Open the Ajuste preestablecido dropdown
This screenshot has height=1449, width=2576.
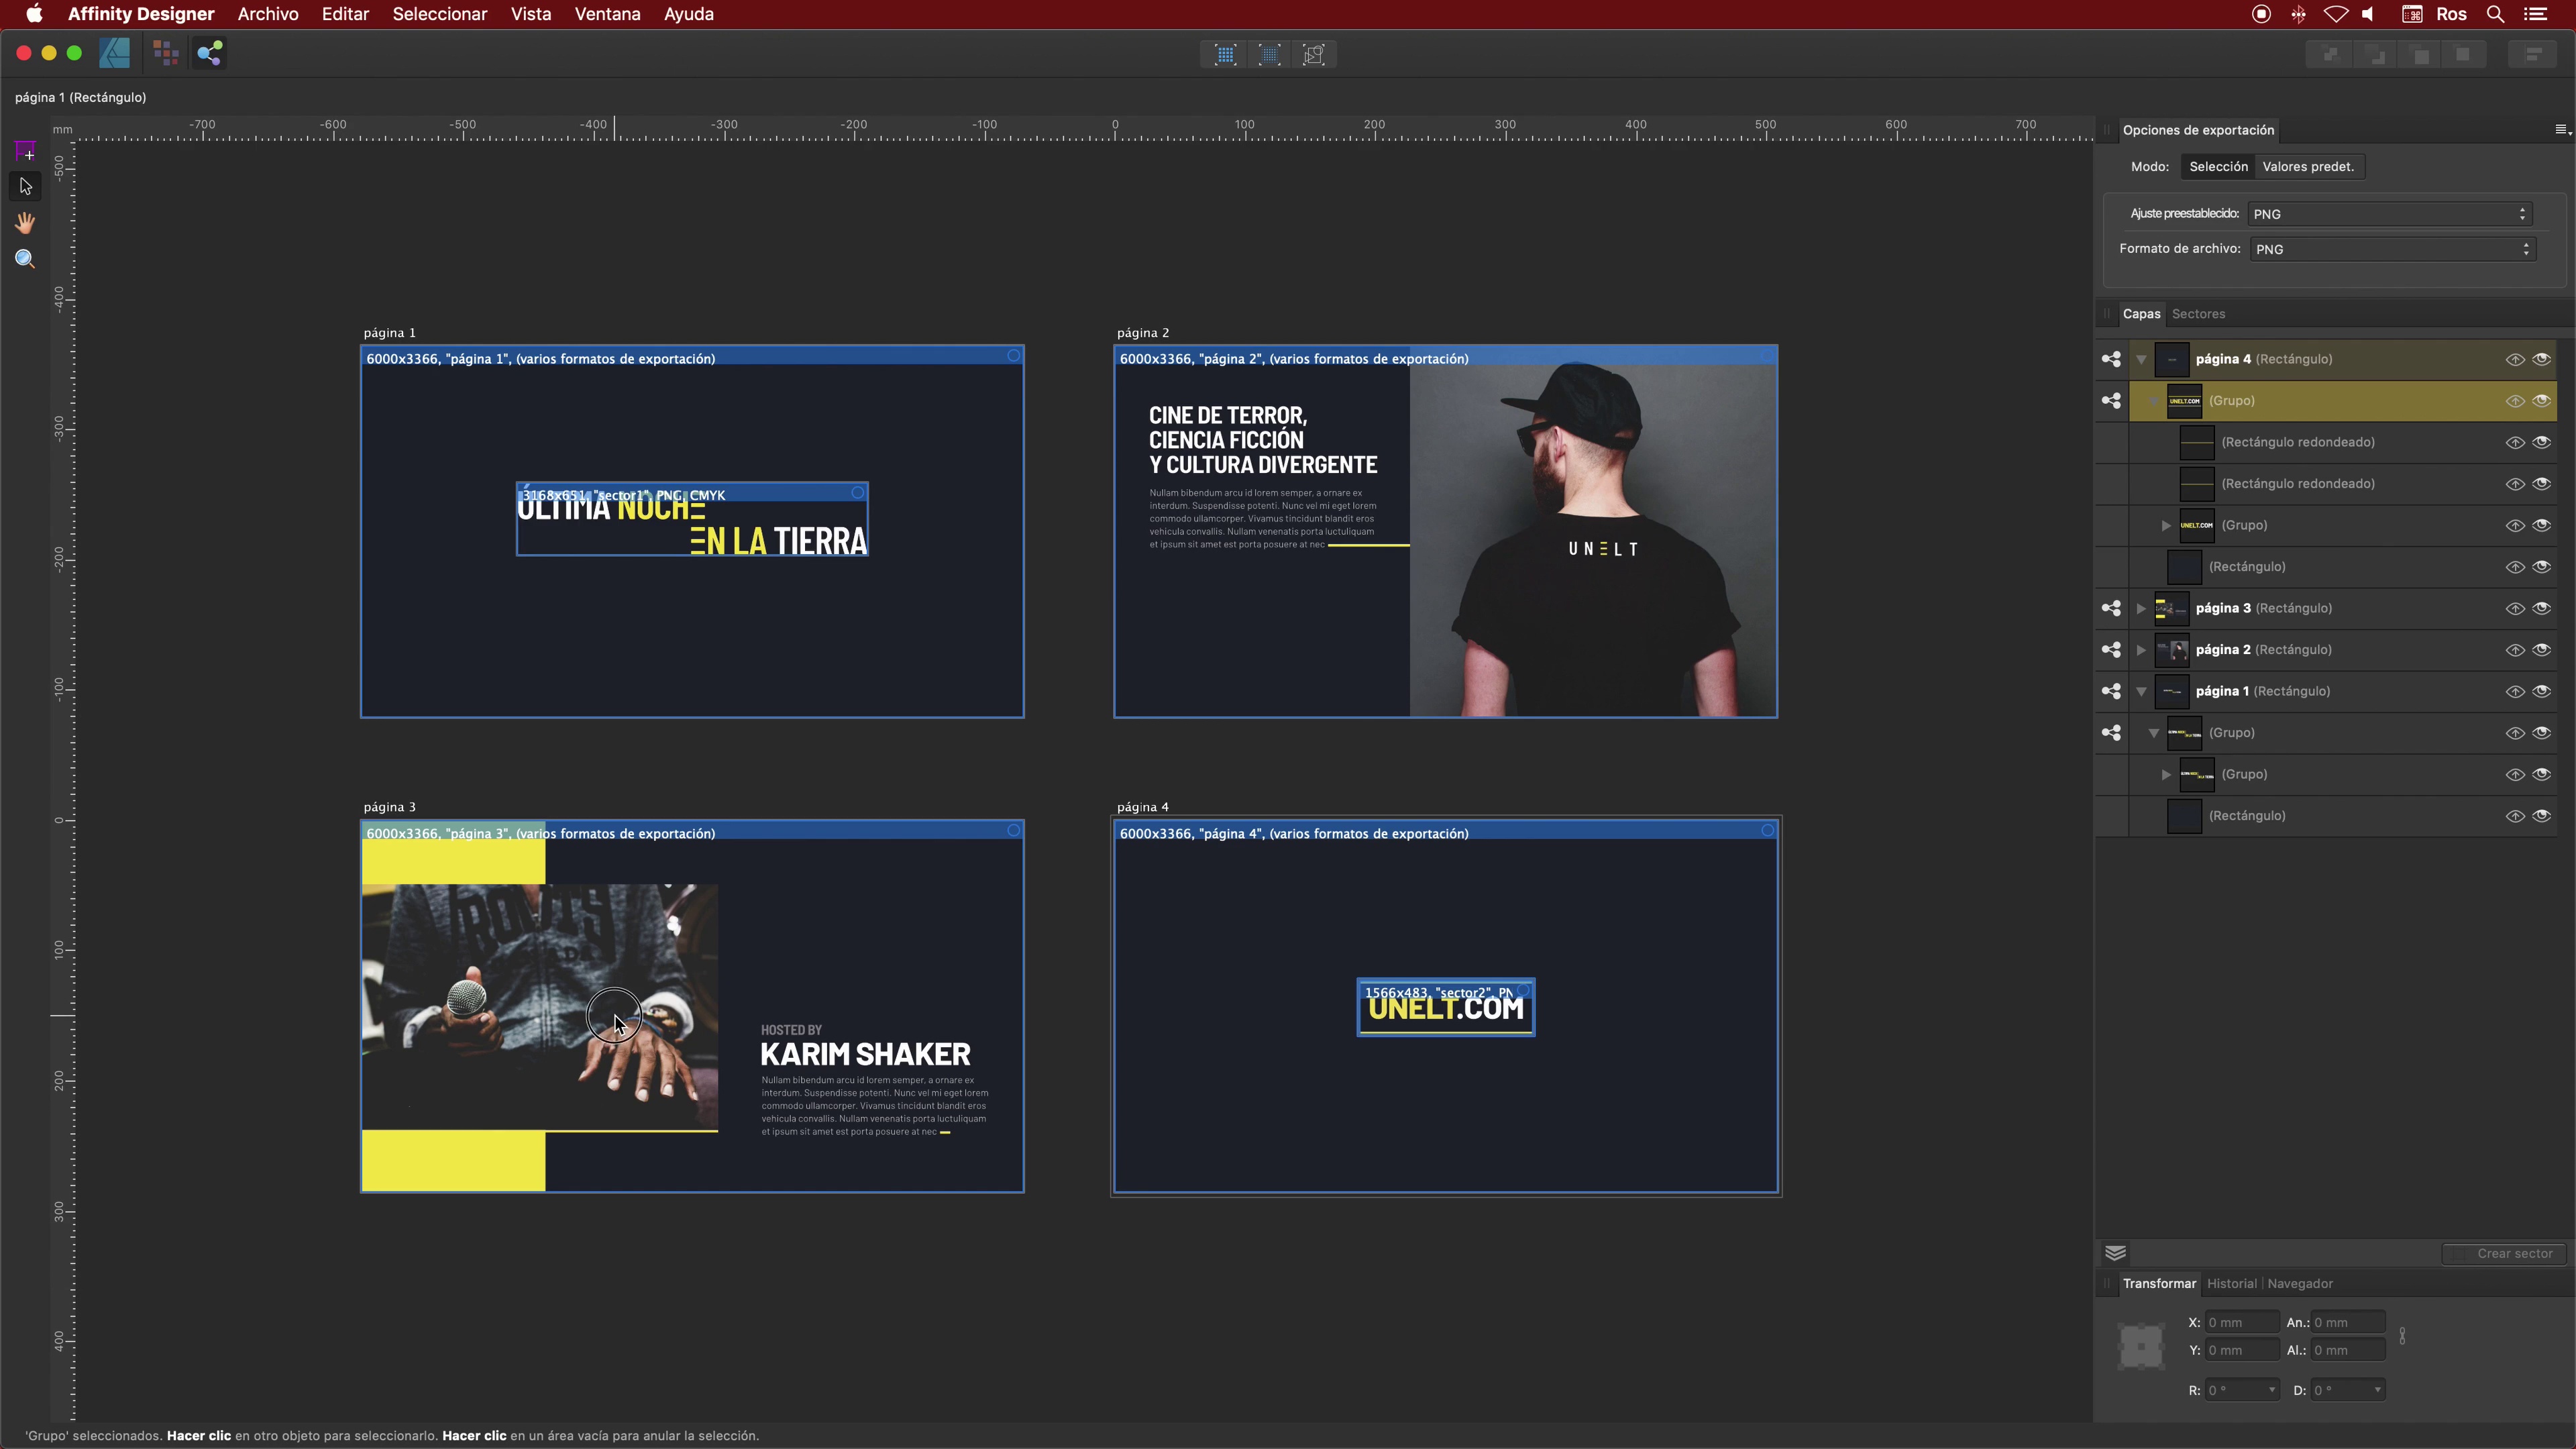(x=2390, y=214)
